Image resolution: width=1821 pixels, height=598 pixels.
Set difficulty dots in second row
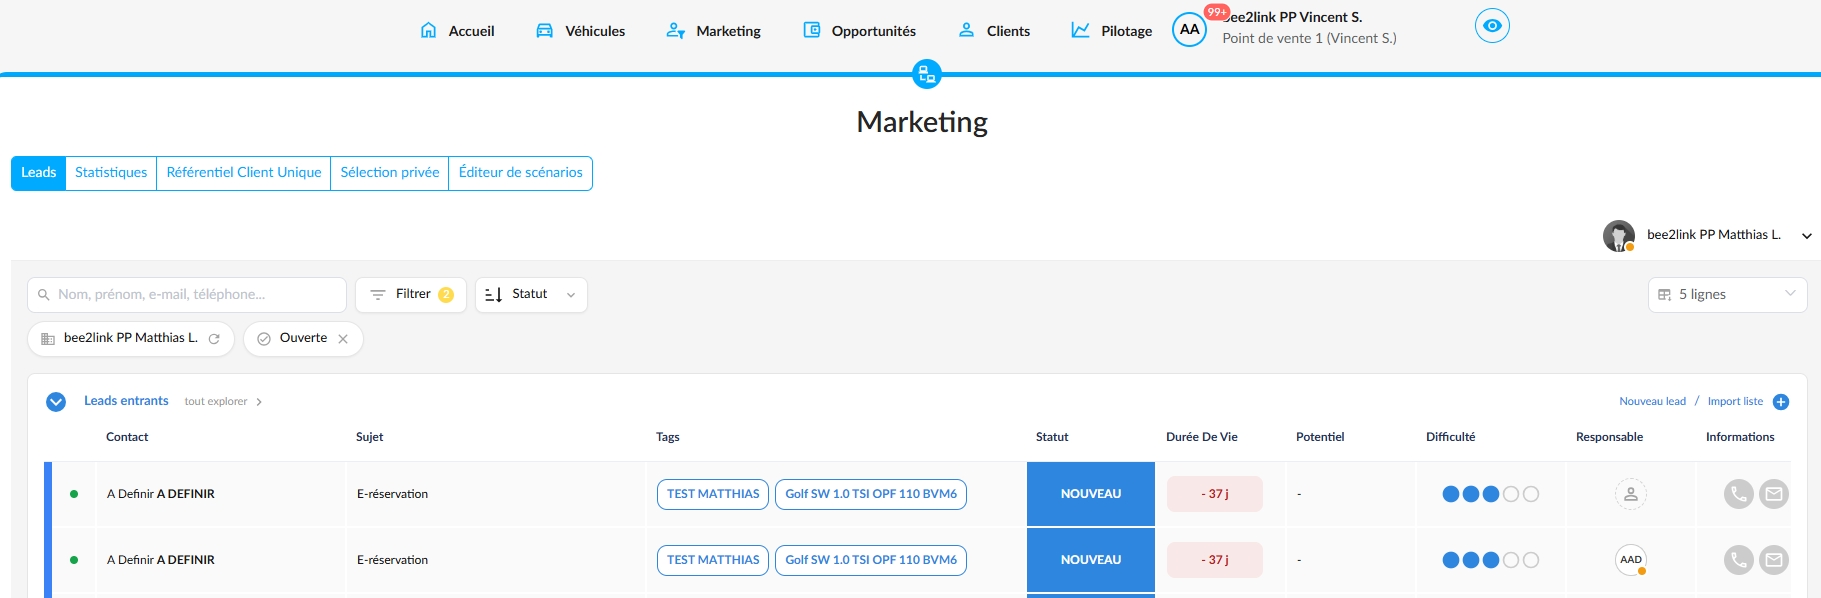tap(1491, 560)
